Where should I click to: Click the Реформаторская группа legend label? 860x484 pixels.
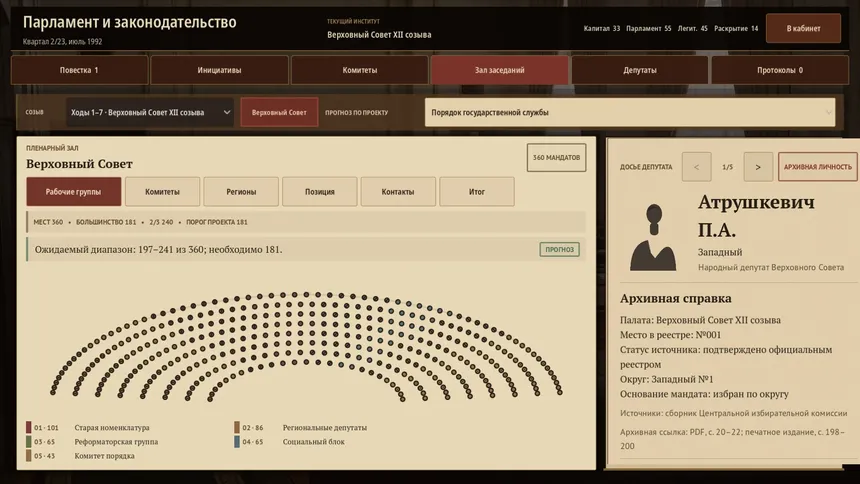click(116, 442)
